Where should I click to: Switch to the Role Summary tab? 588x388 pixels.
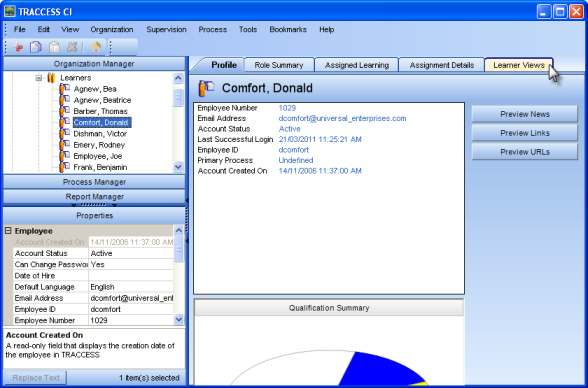click(279, 65)
